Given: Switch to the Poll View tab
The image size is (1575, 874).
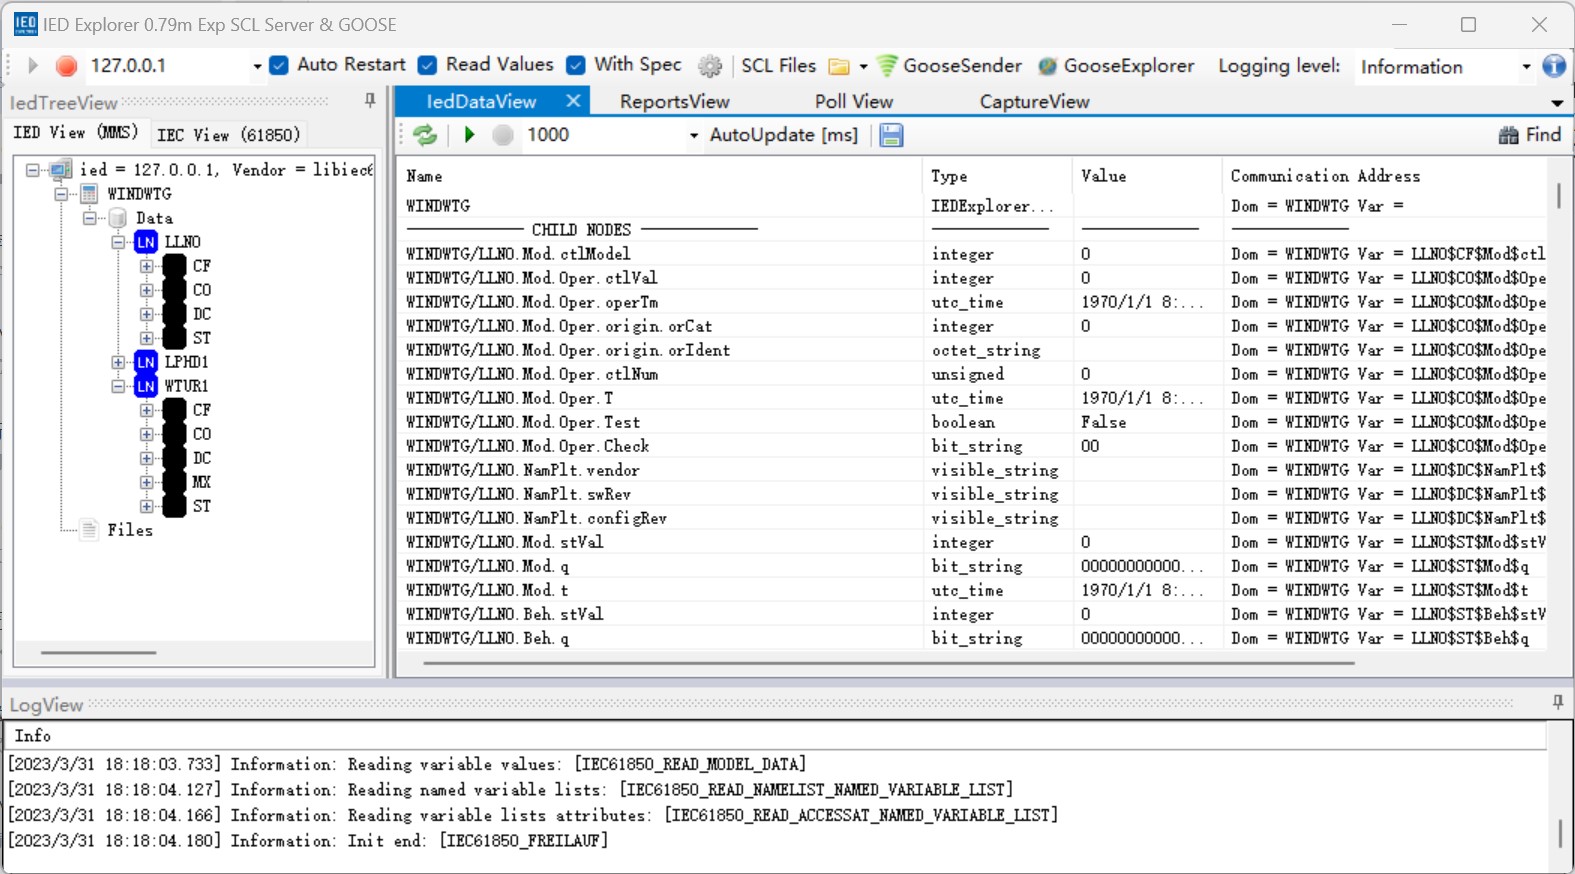Looking at the screenshot, I should (x=853, y=102).
